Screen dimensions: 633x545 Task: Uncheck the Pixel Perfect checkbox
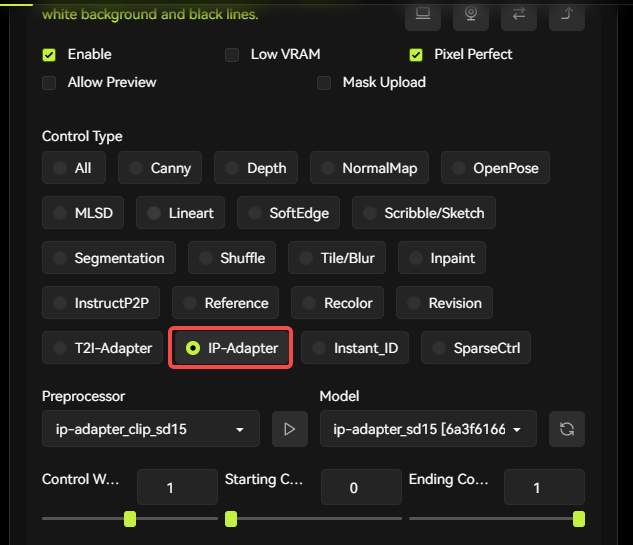coord(416,54)
